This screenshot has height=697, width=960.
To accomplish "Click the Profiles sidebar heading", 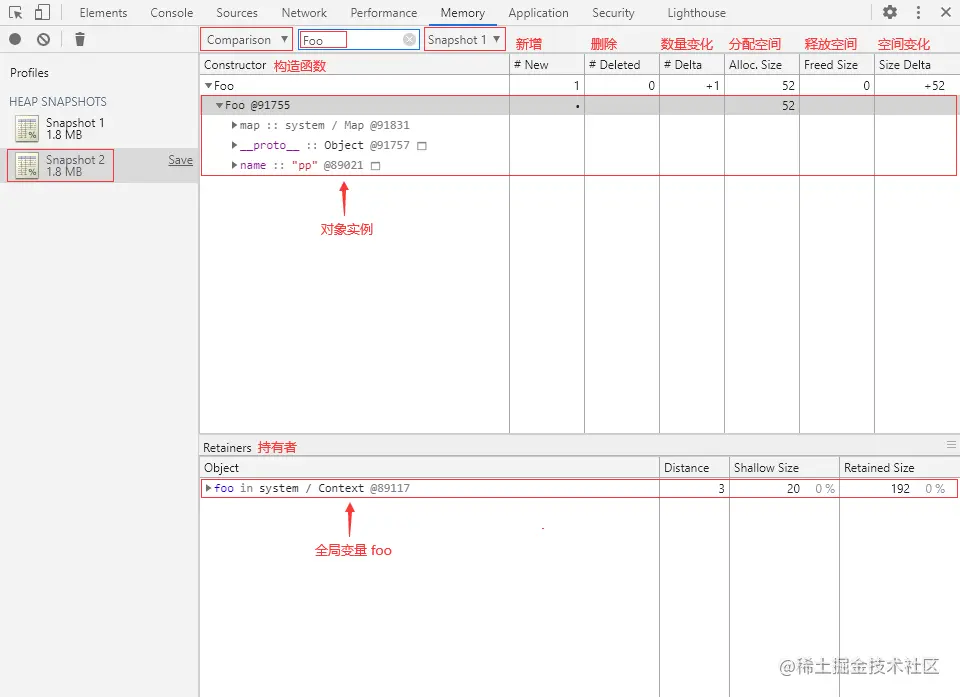I will pos(29,73).
